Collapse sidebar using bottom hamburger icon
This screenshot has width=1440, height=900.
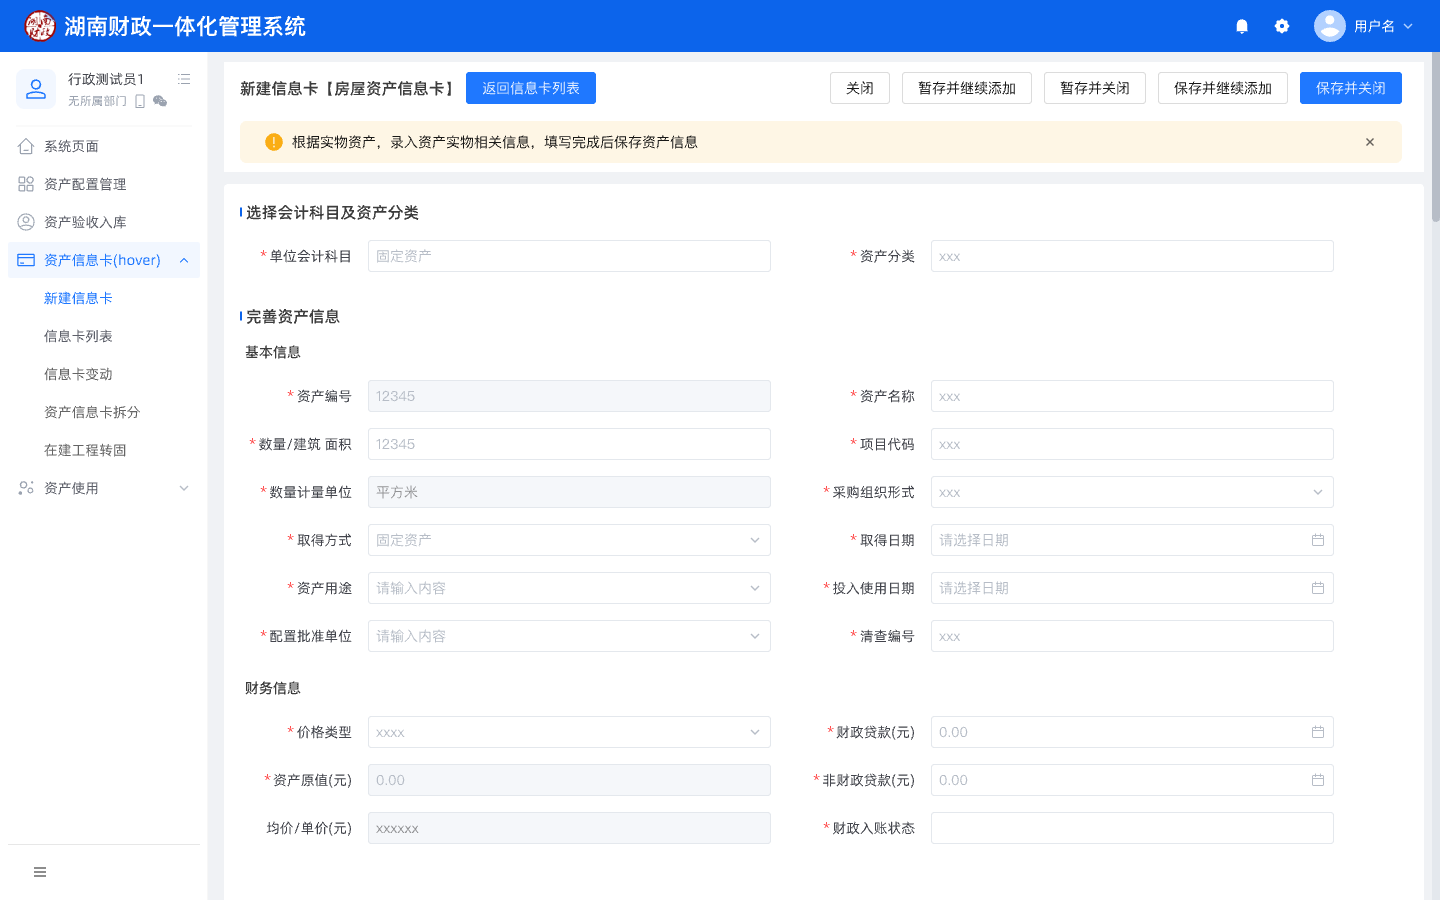click(40, 872)
